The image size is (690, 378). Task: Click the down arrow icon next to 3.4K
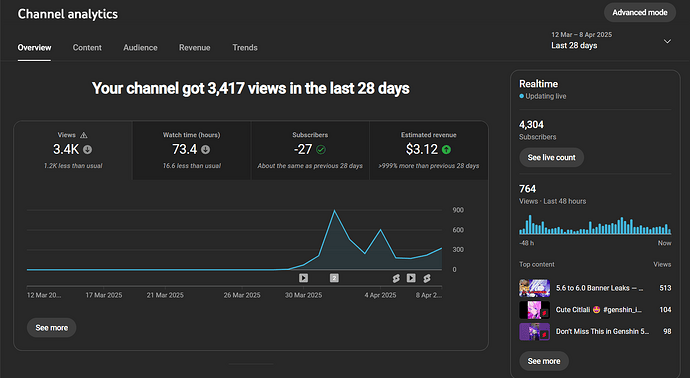pos(88,150)
